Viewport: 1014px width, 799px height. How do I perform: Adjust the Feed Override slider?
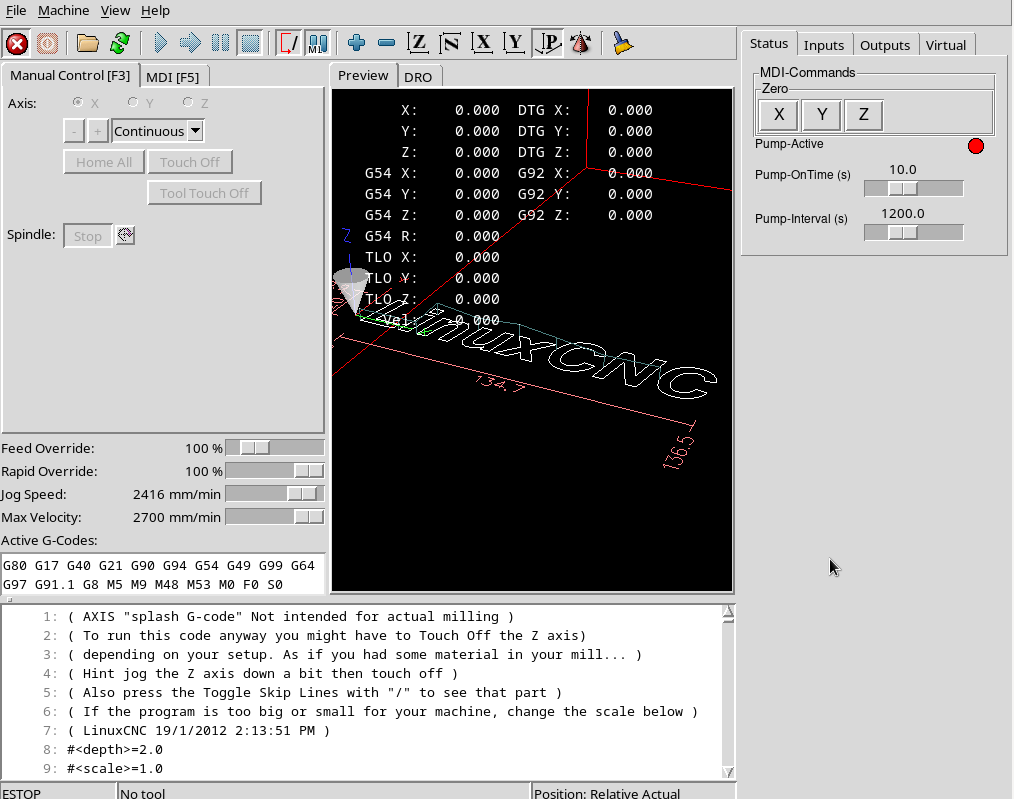(275, 447)
